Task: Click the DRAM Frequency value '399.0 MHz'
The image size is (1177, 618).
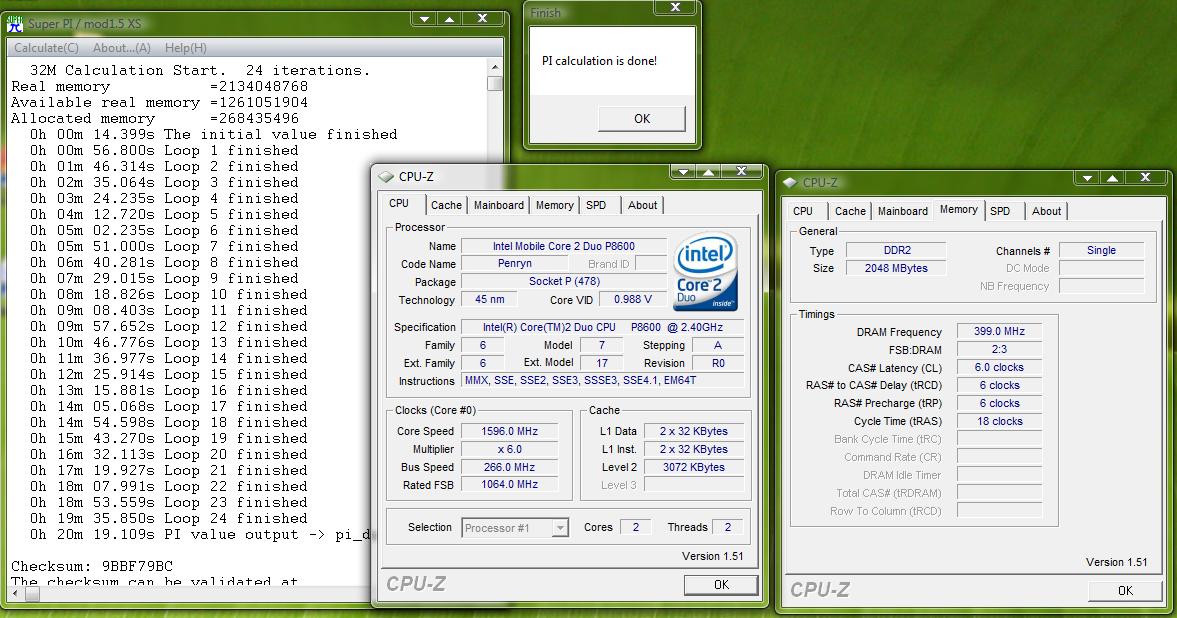Action: pos(999,331)
